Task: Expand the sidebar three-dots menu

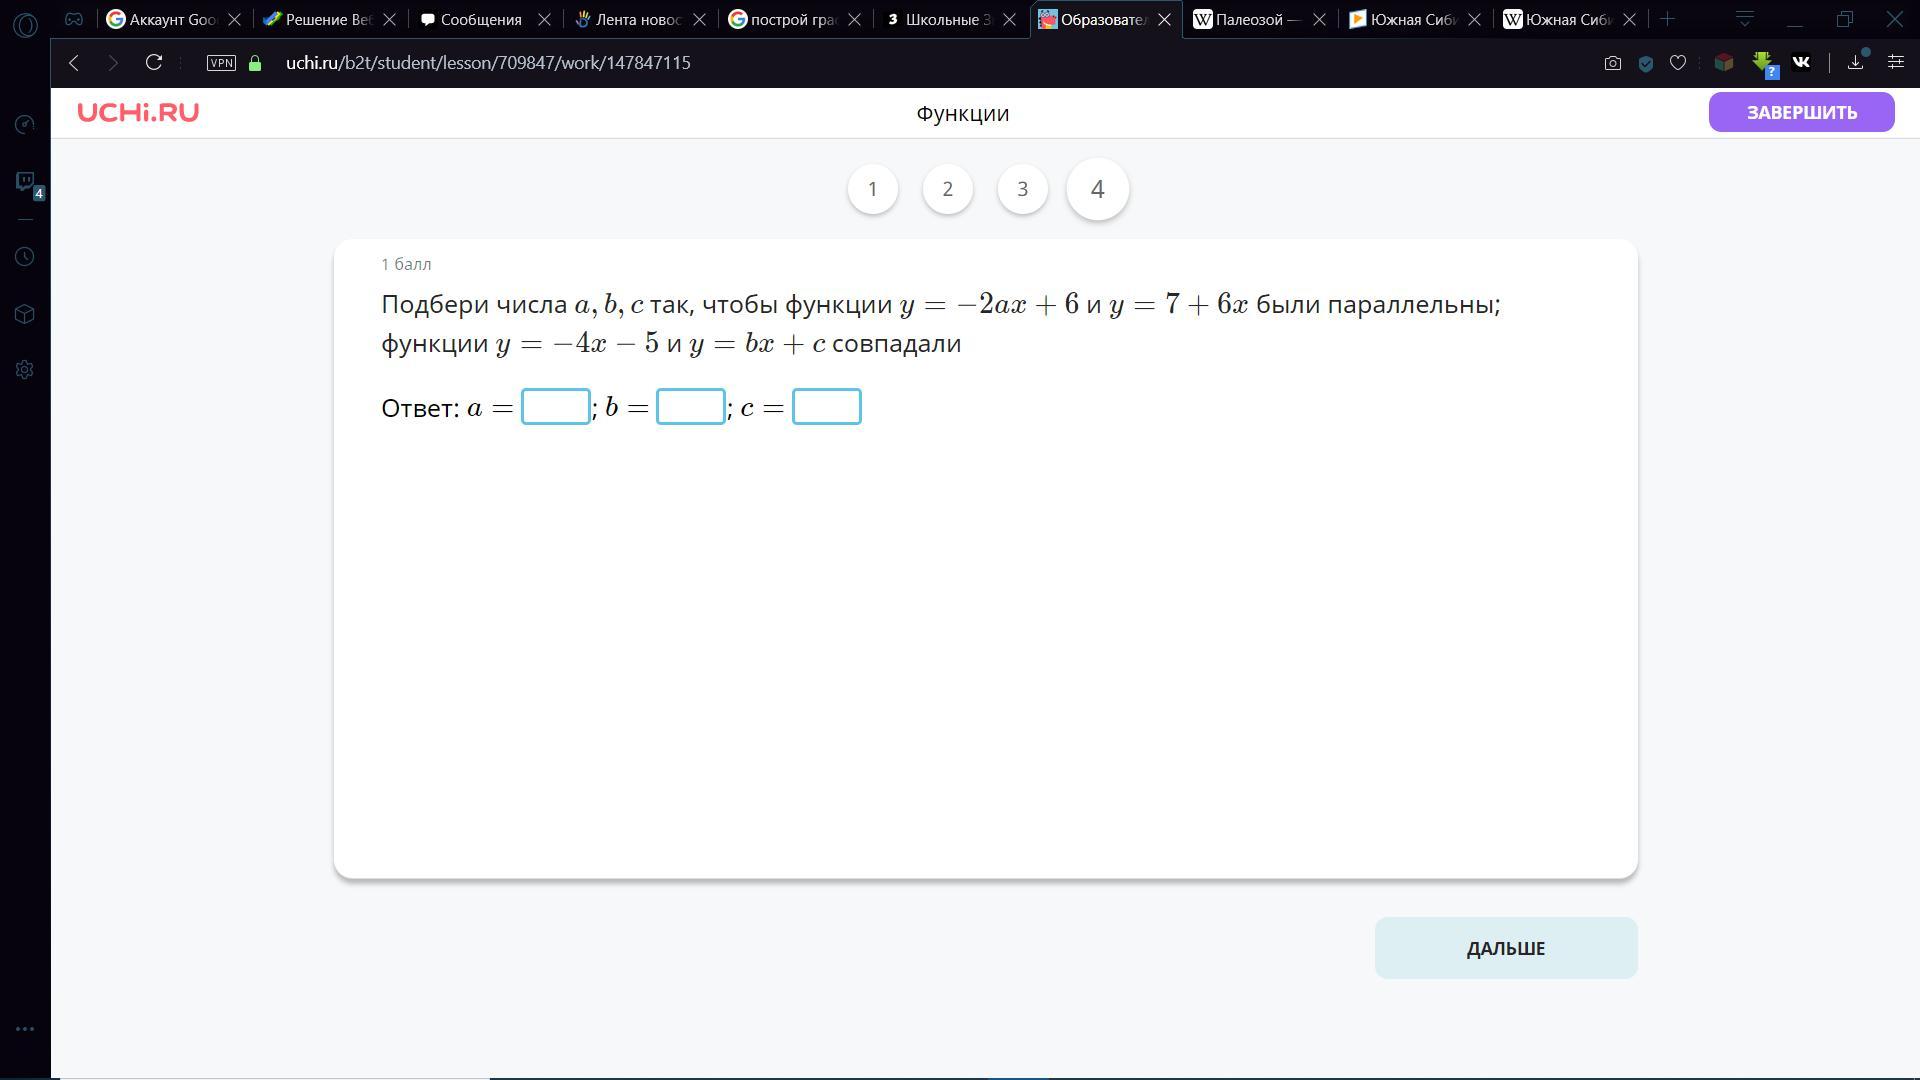Action: (x=25, y=1029)
